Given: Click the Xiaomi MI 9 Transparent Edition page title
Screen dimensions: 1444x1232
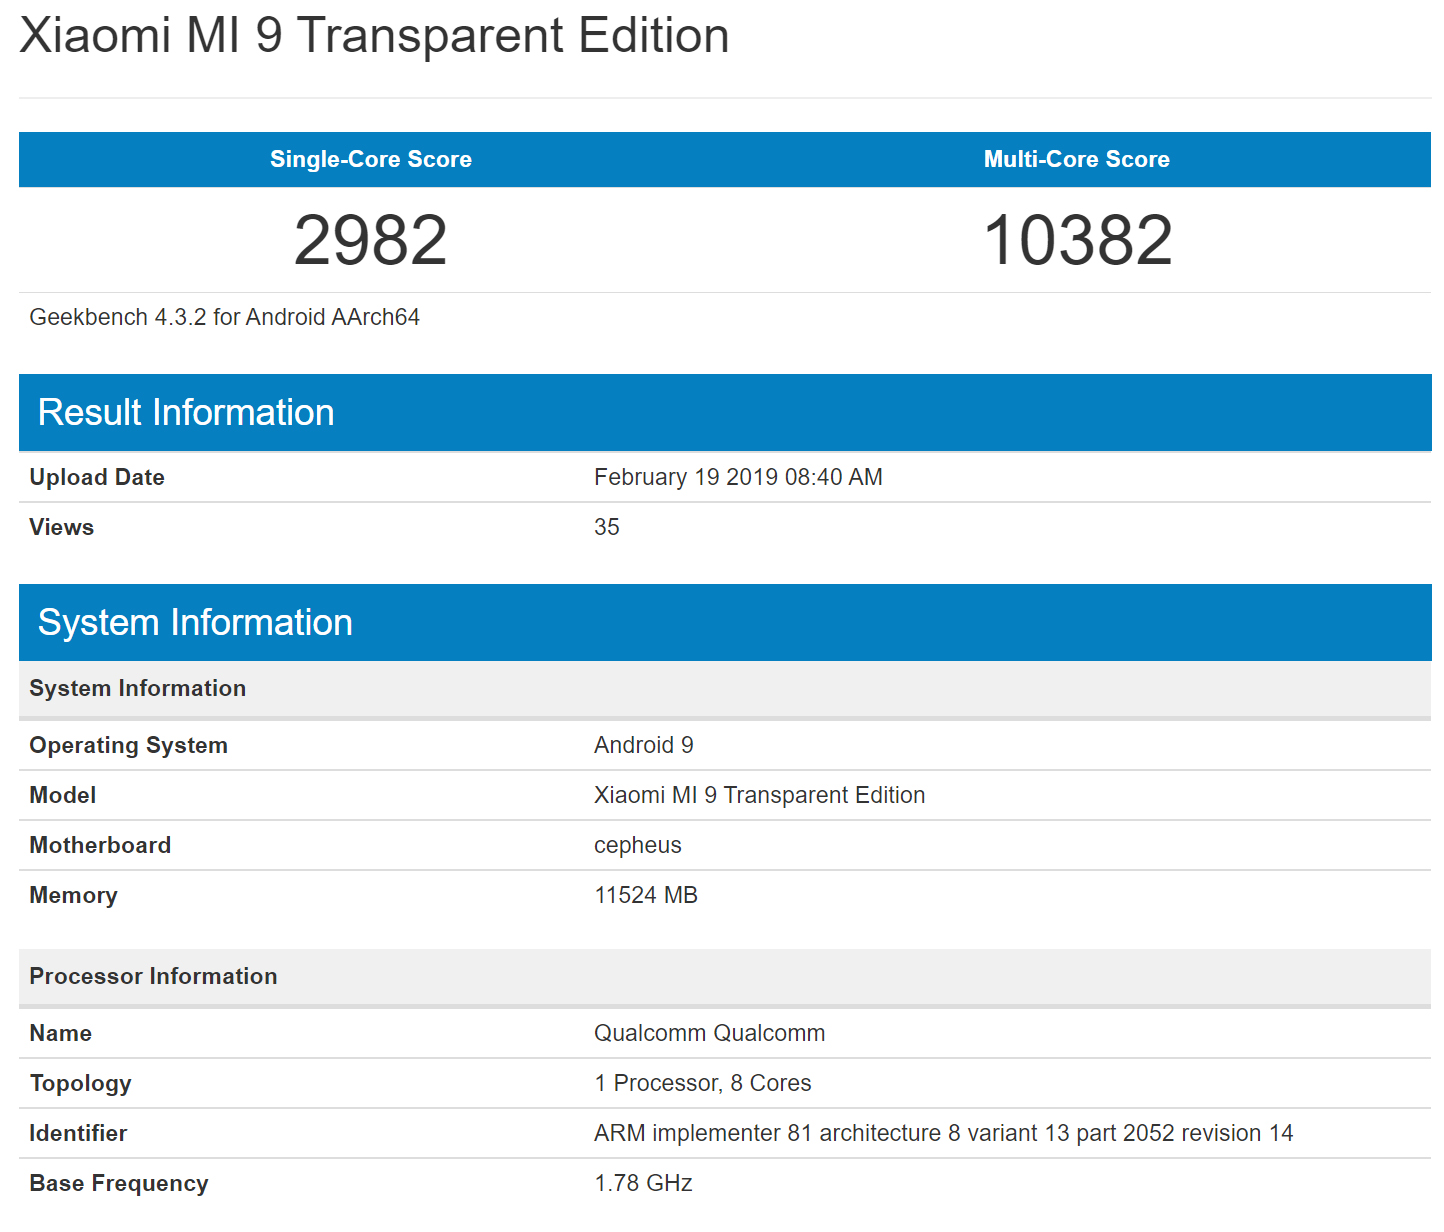Looking at the screenshot, I should click(x=374, y=36).
